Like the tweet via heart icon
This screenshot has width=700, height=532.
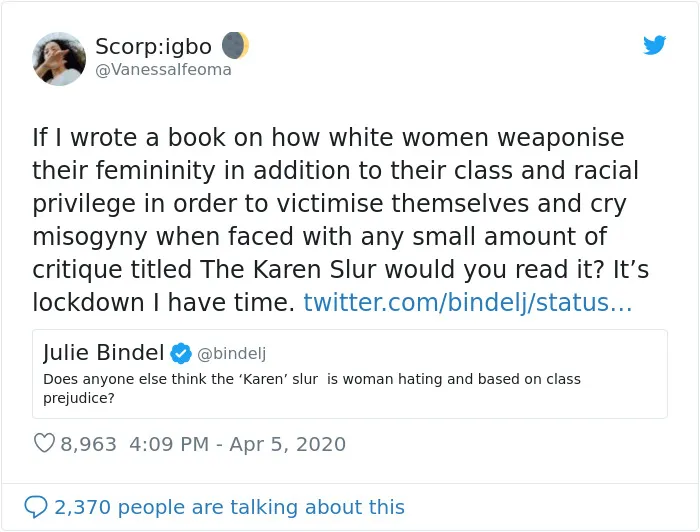tap(44, 443)
